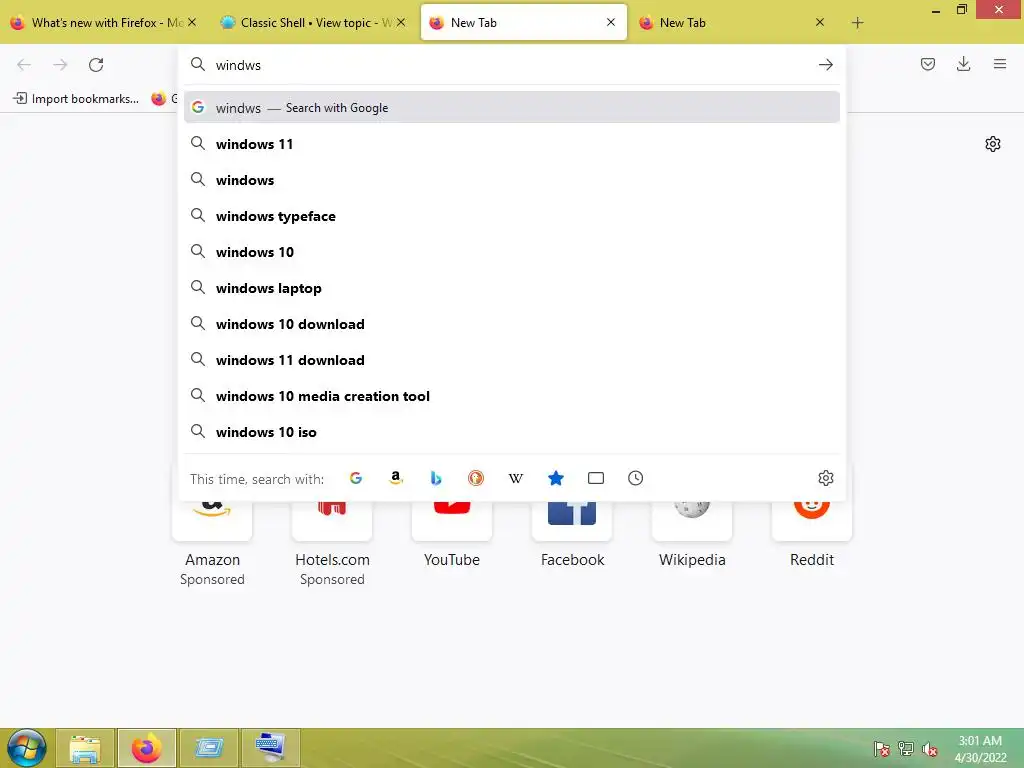Click the network tray icon

(905, 749)
